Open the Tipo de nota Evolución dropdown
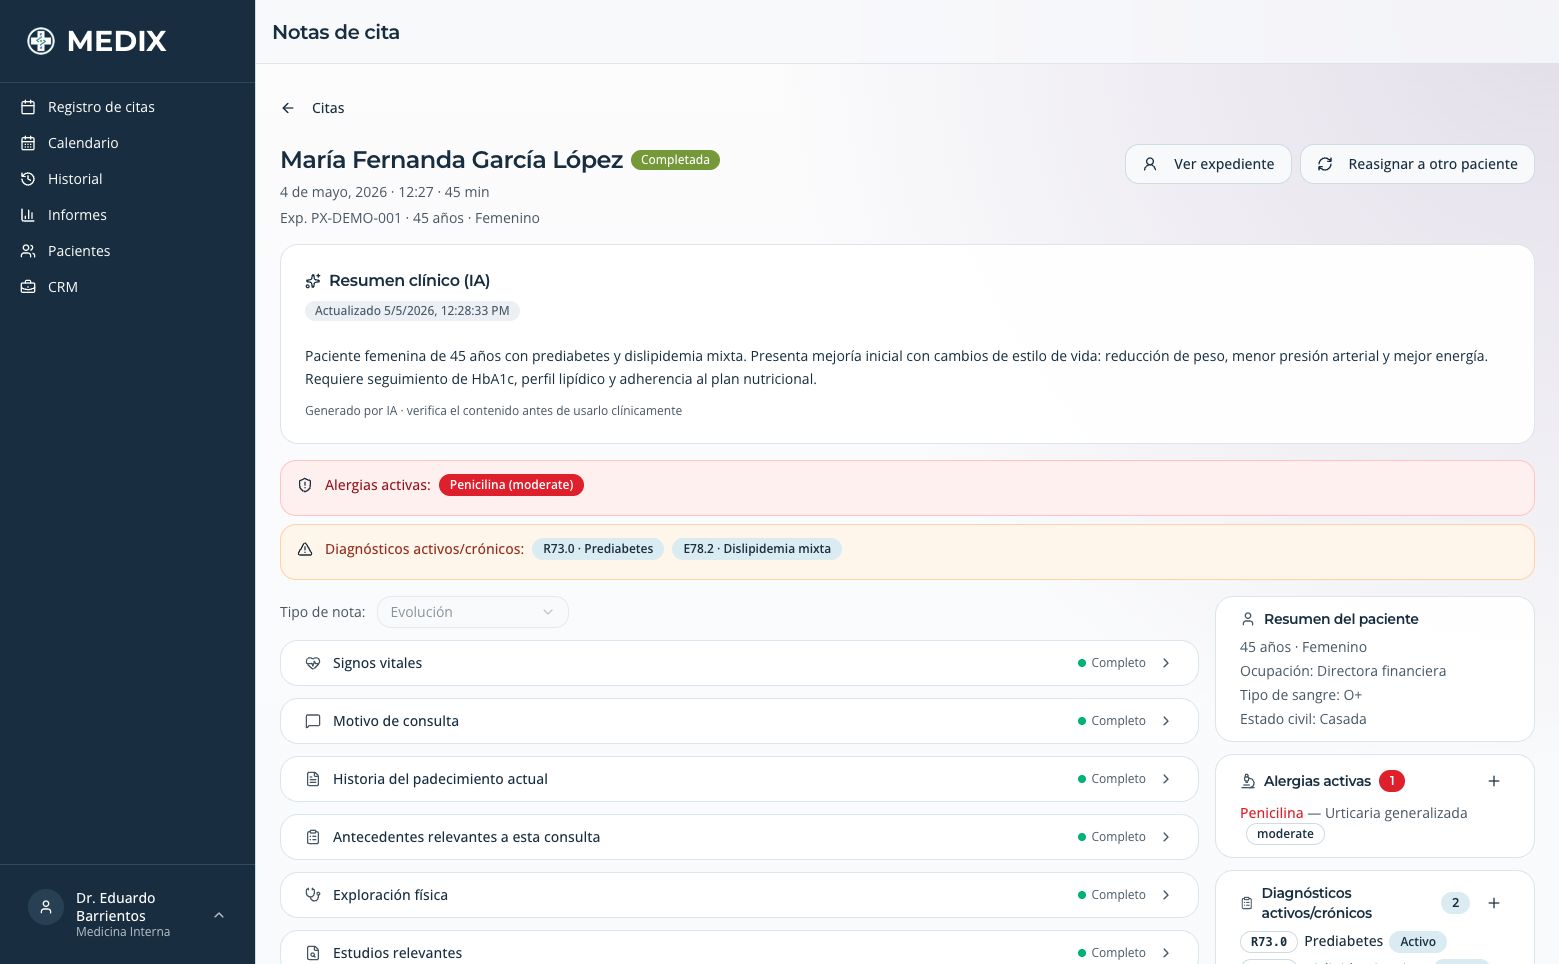Image resolution: width=1559 pixels, height=964 pixels. point(472,612)
